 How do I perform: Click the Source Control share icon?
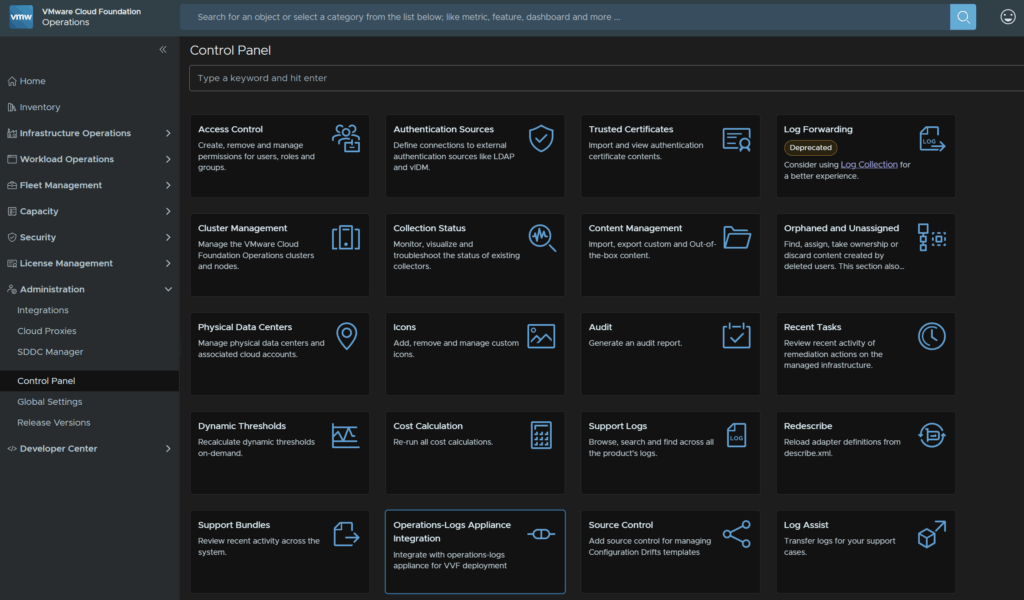point(737,534)
